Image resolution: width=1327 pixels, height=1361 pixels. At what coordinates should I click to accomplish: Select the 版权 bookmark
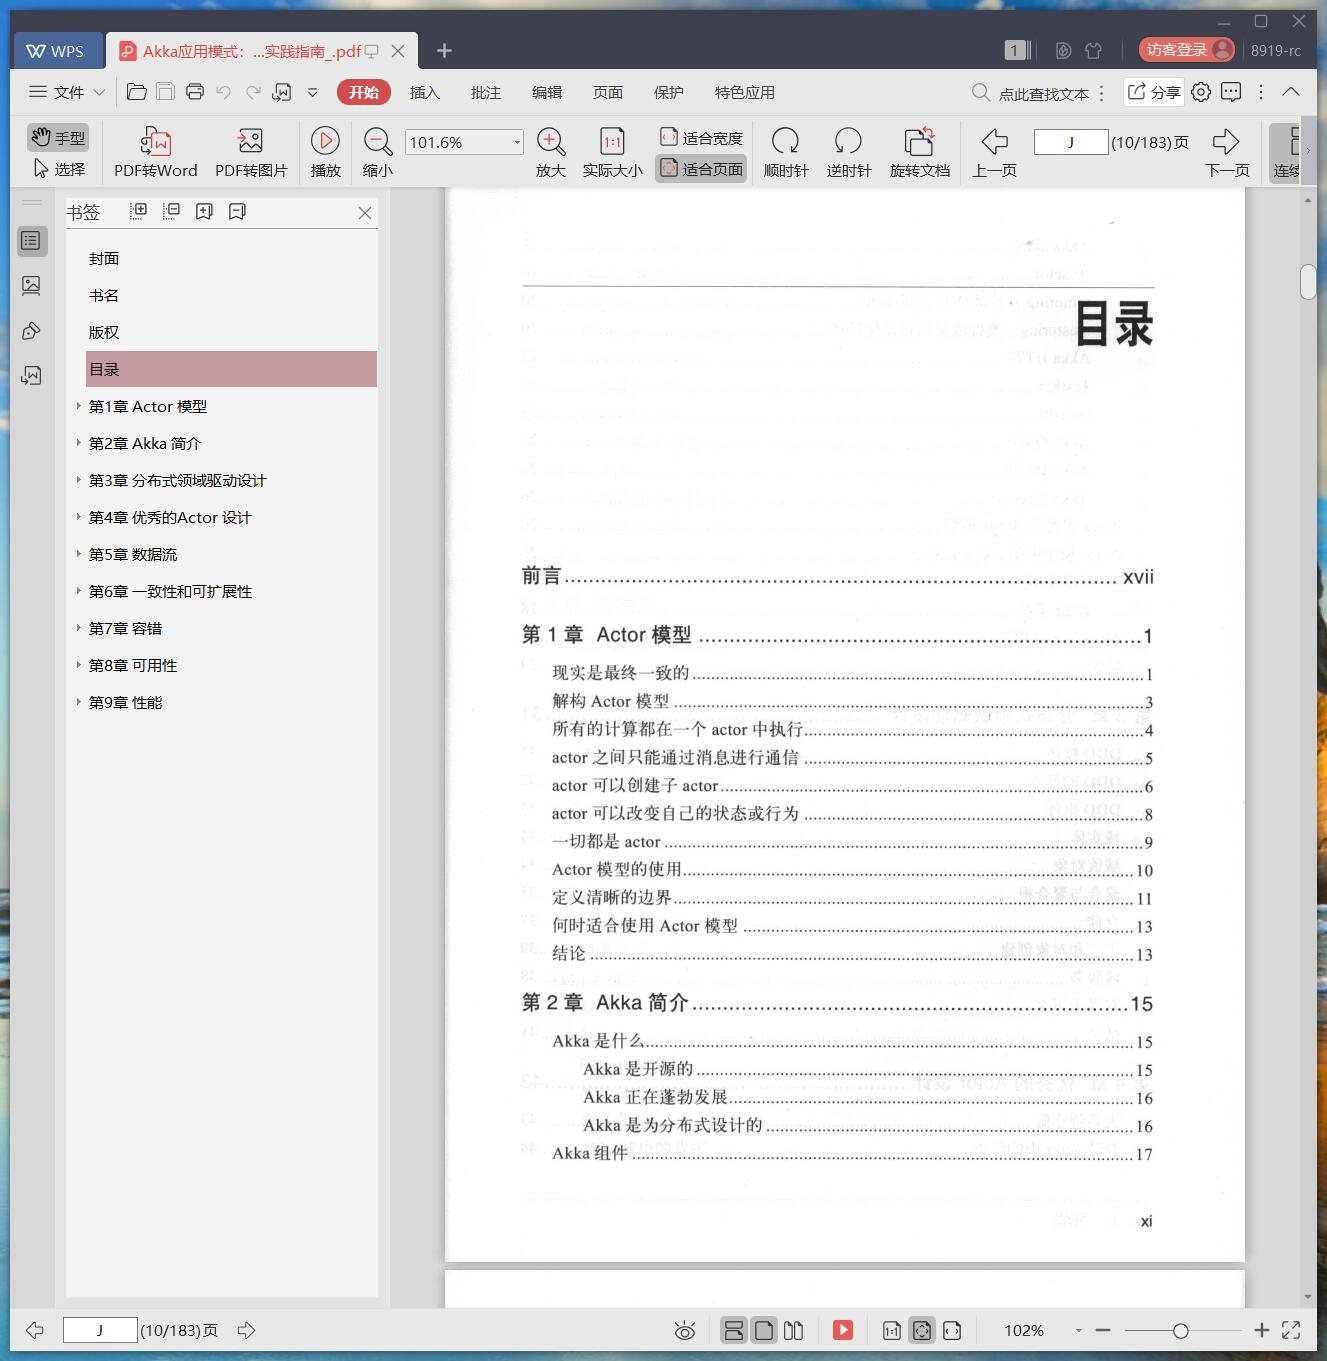pos(104,332)
